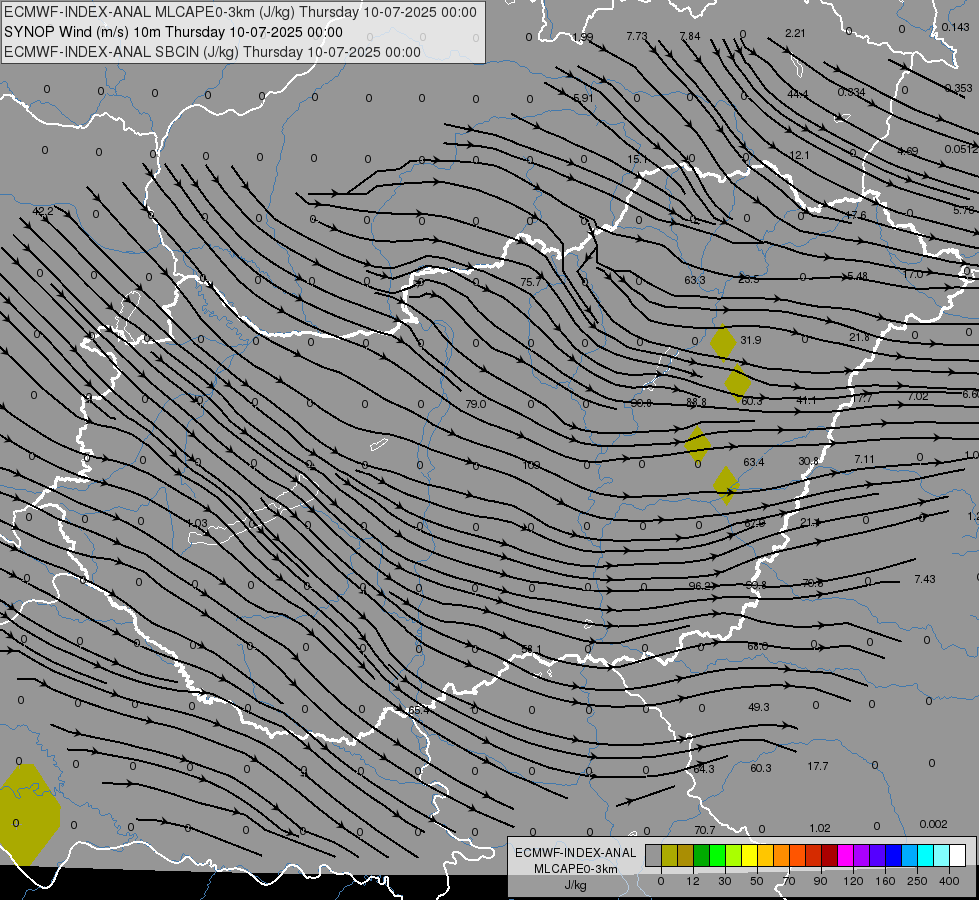Image resolution: width=979 pixels, height=900 pixels.
Task: Click the legend tick value 250
Action: 917,881
